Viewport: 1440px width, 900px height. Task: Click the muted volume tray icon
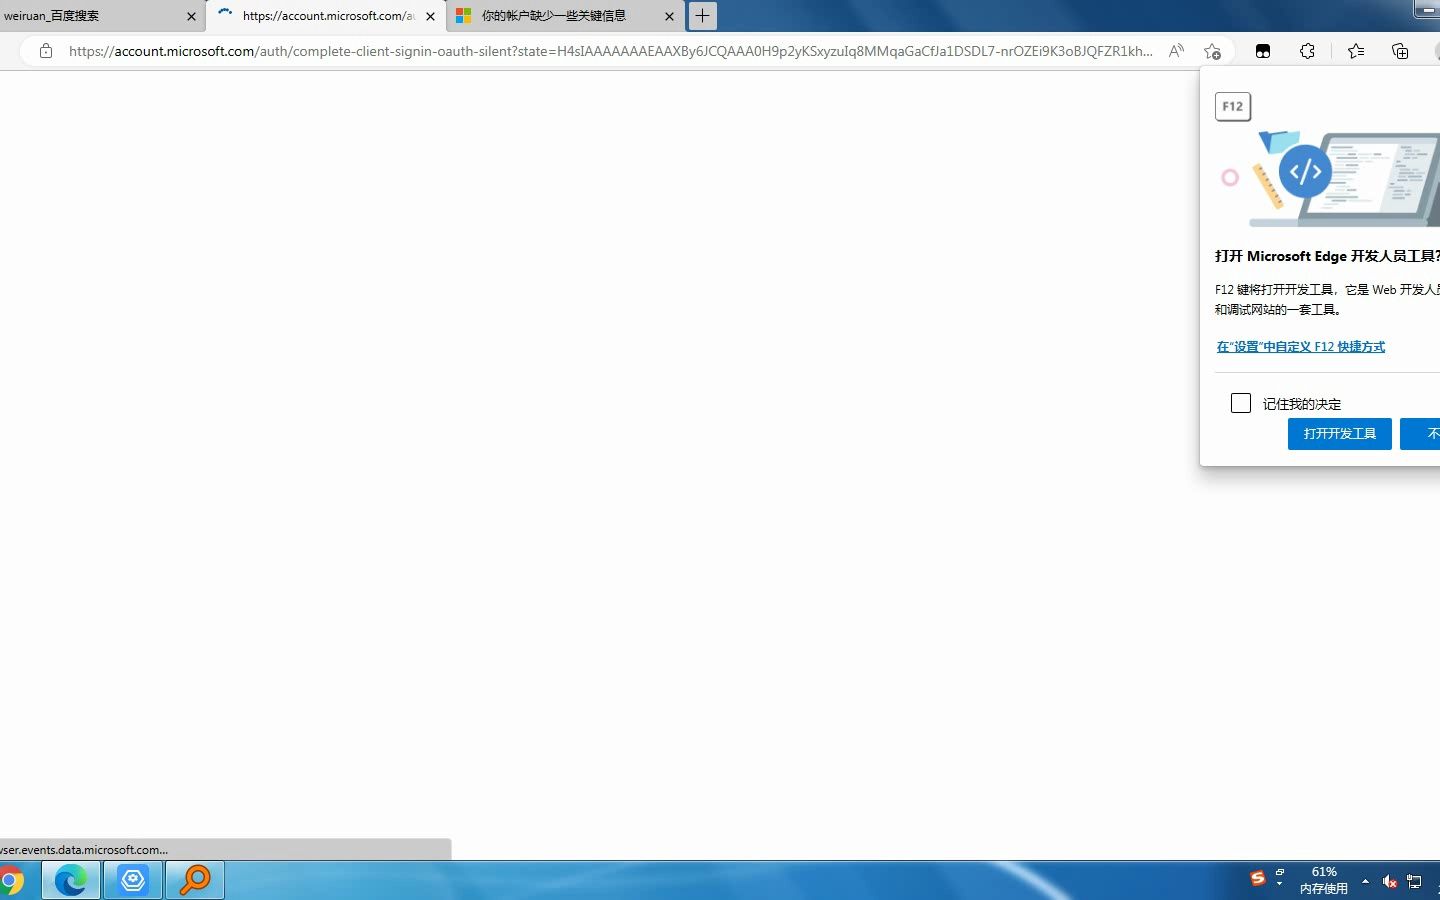click(x=1390, y=881)
